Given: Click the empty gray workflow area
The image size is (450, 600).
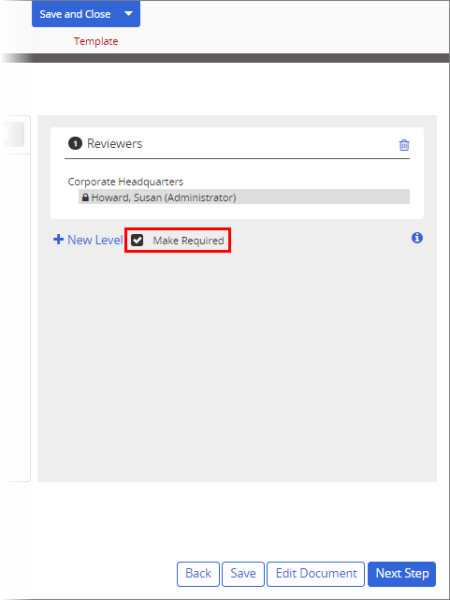Looking at the screenshot, I should 237,364.
